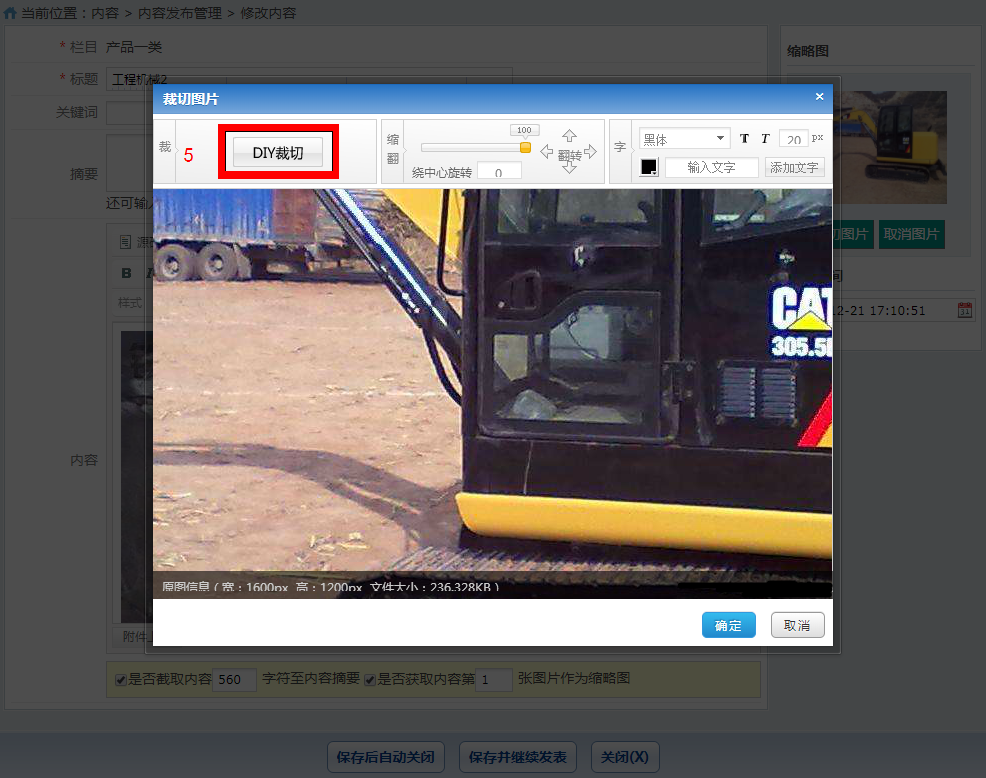The image size is (986, 778).
Task: Click the 关闭(X) button at bottom
Action: coord(625,757)
